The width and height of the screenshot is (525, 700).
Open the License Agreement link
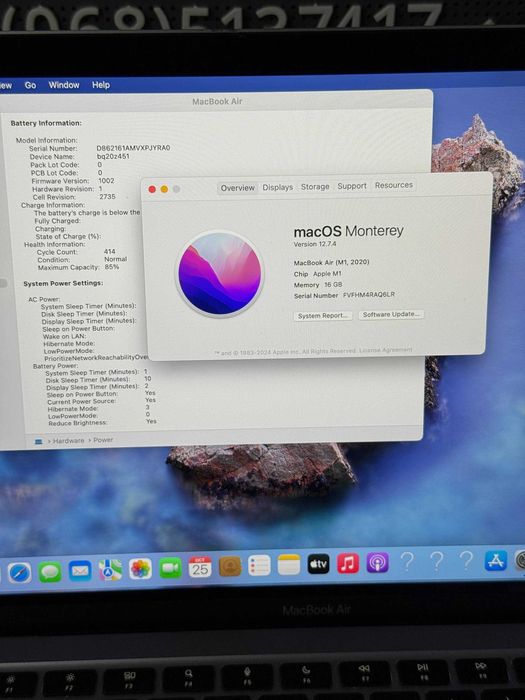tap(386, 350)
